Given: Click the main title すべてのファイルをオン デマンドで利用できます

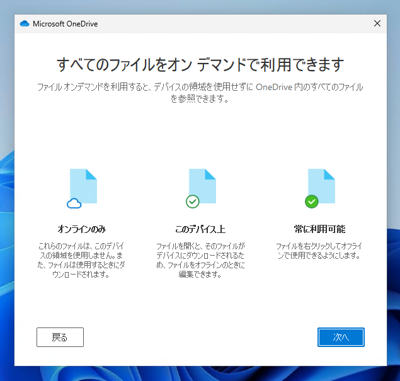Looking at the screenshot, I should point(200,64).
